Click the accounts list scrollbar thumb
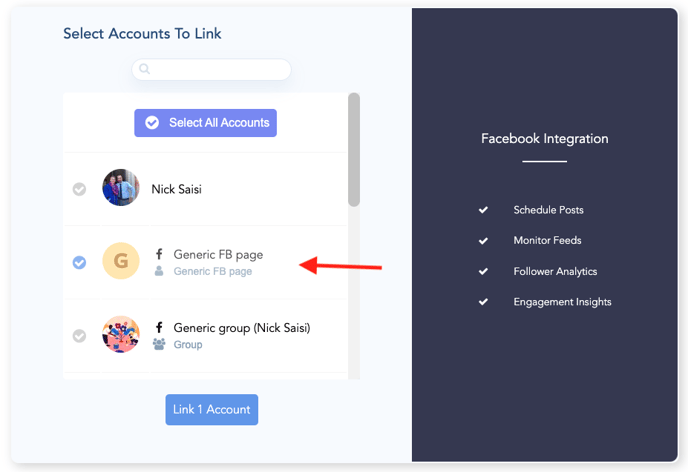 354,150
